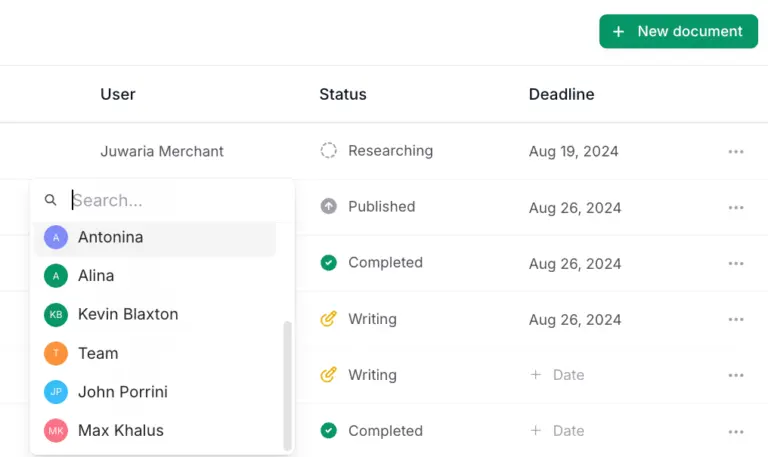Click Max Khalus's MK avatar icon
The image size is (768, 457).
pyautogui.click(x=56, y=431)
